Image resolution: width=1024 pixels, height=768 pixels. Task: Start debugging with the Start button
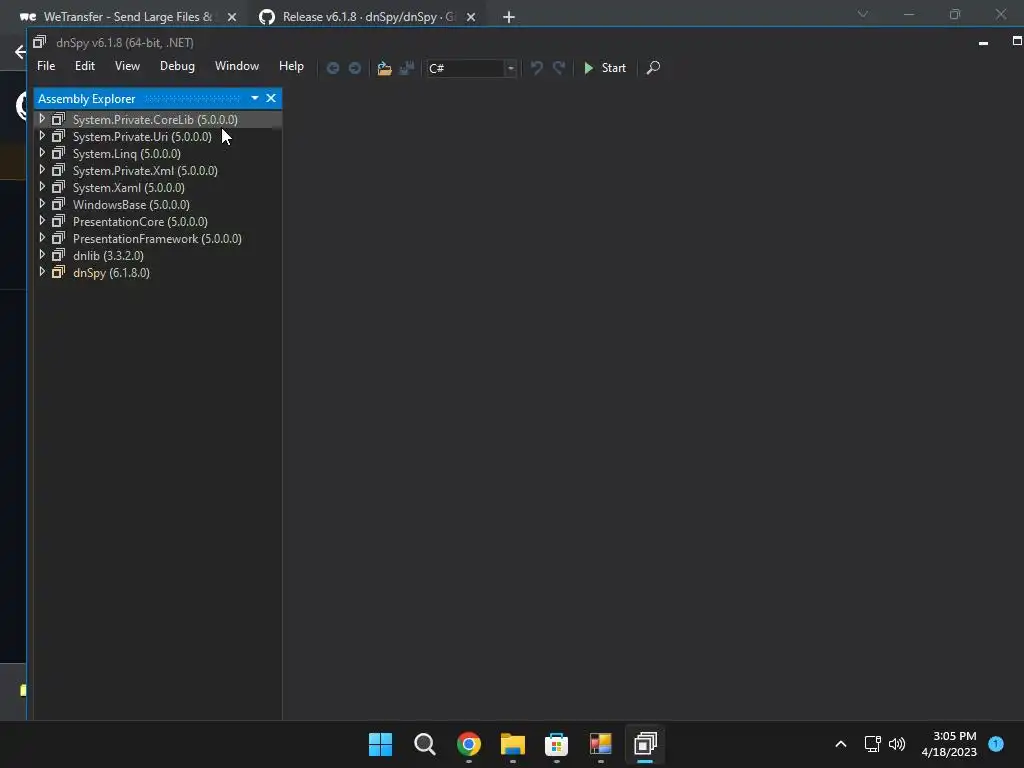(605, 68)
